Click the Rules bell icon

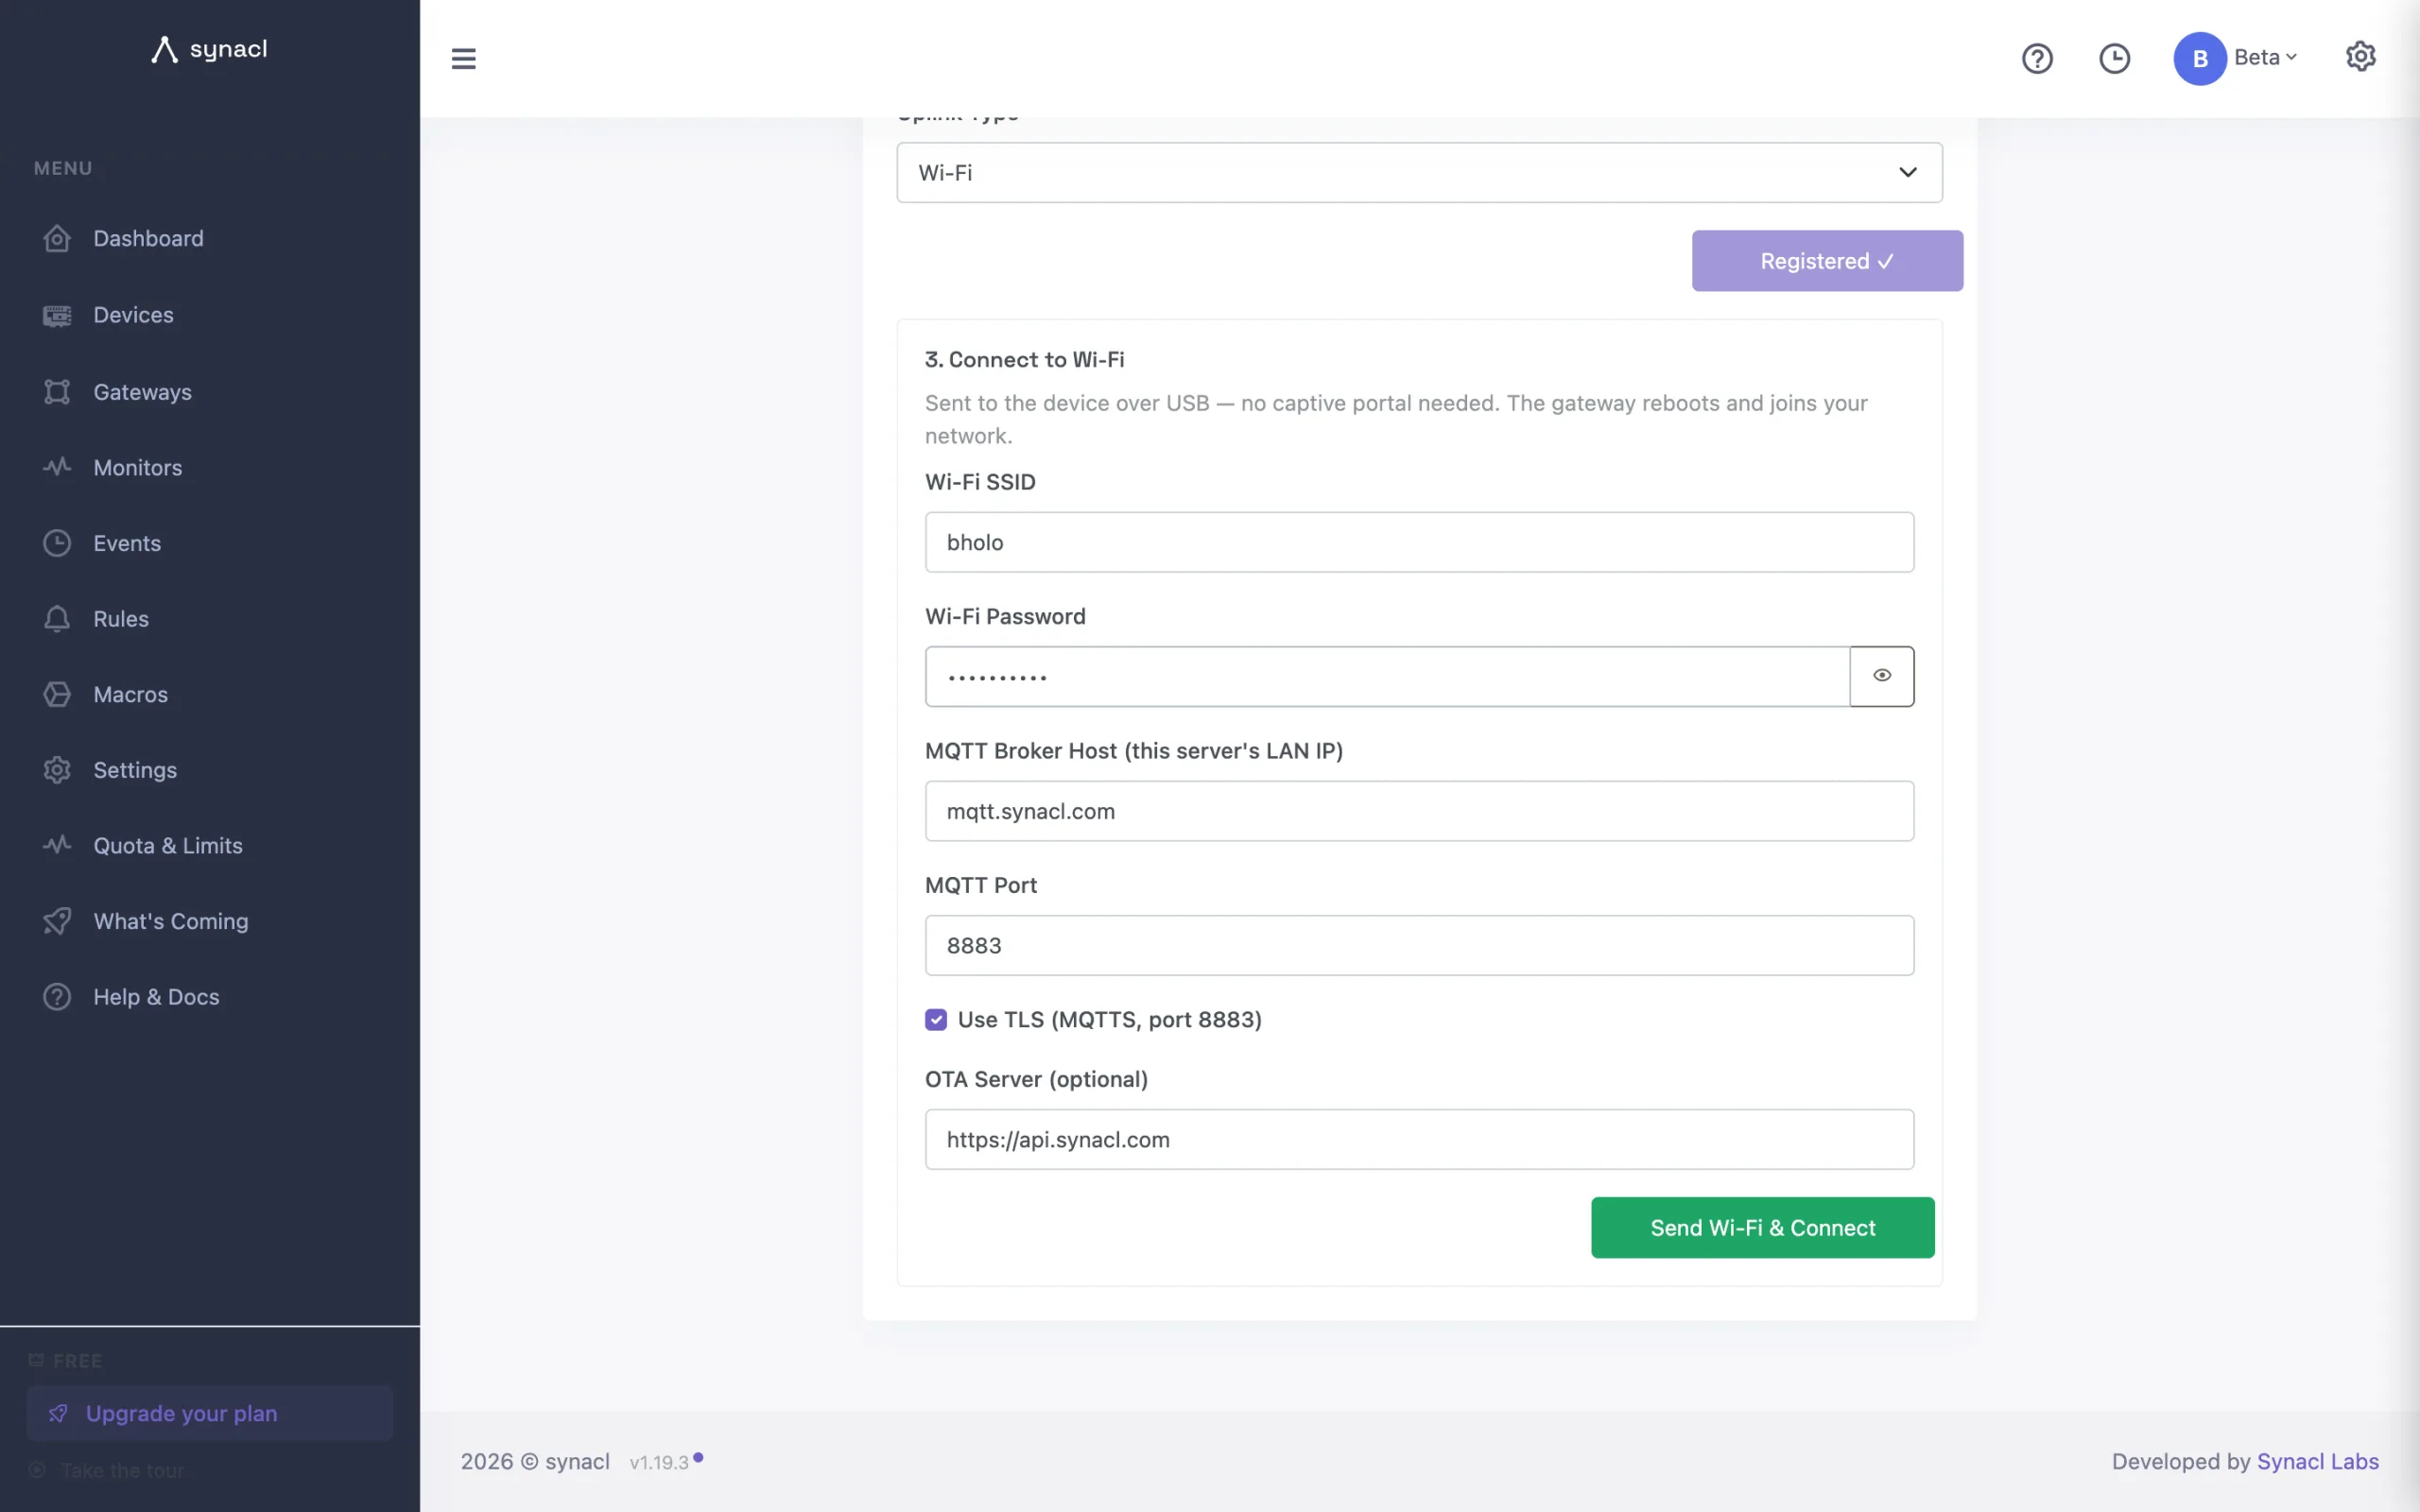pyautogui.click(x=57, y=619)
